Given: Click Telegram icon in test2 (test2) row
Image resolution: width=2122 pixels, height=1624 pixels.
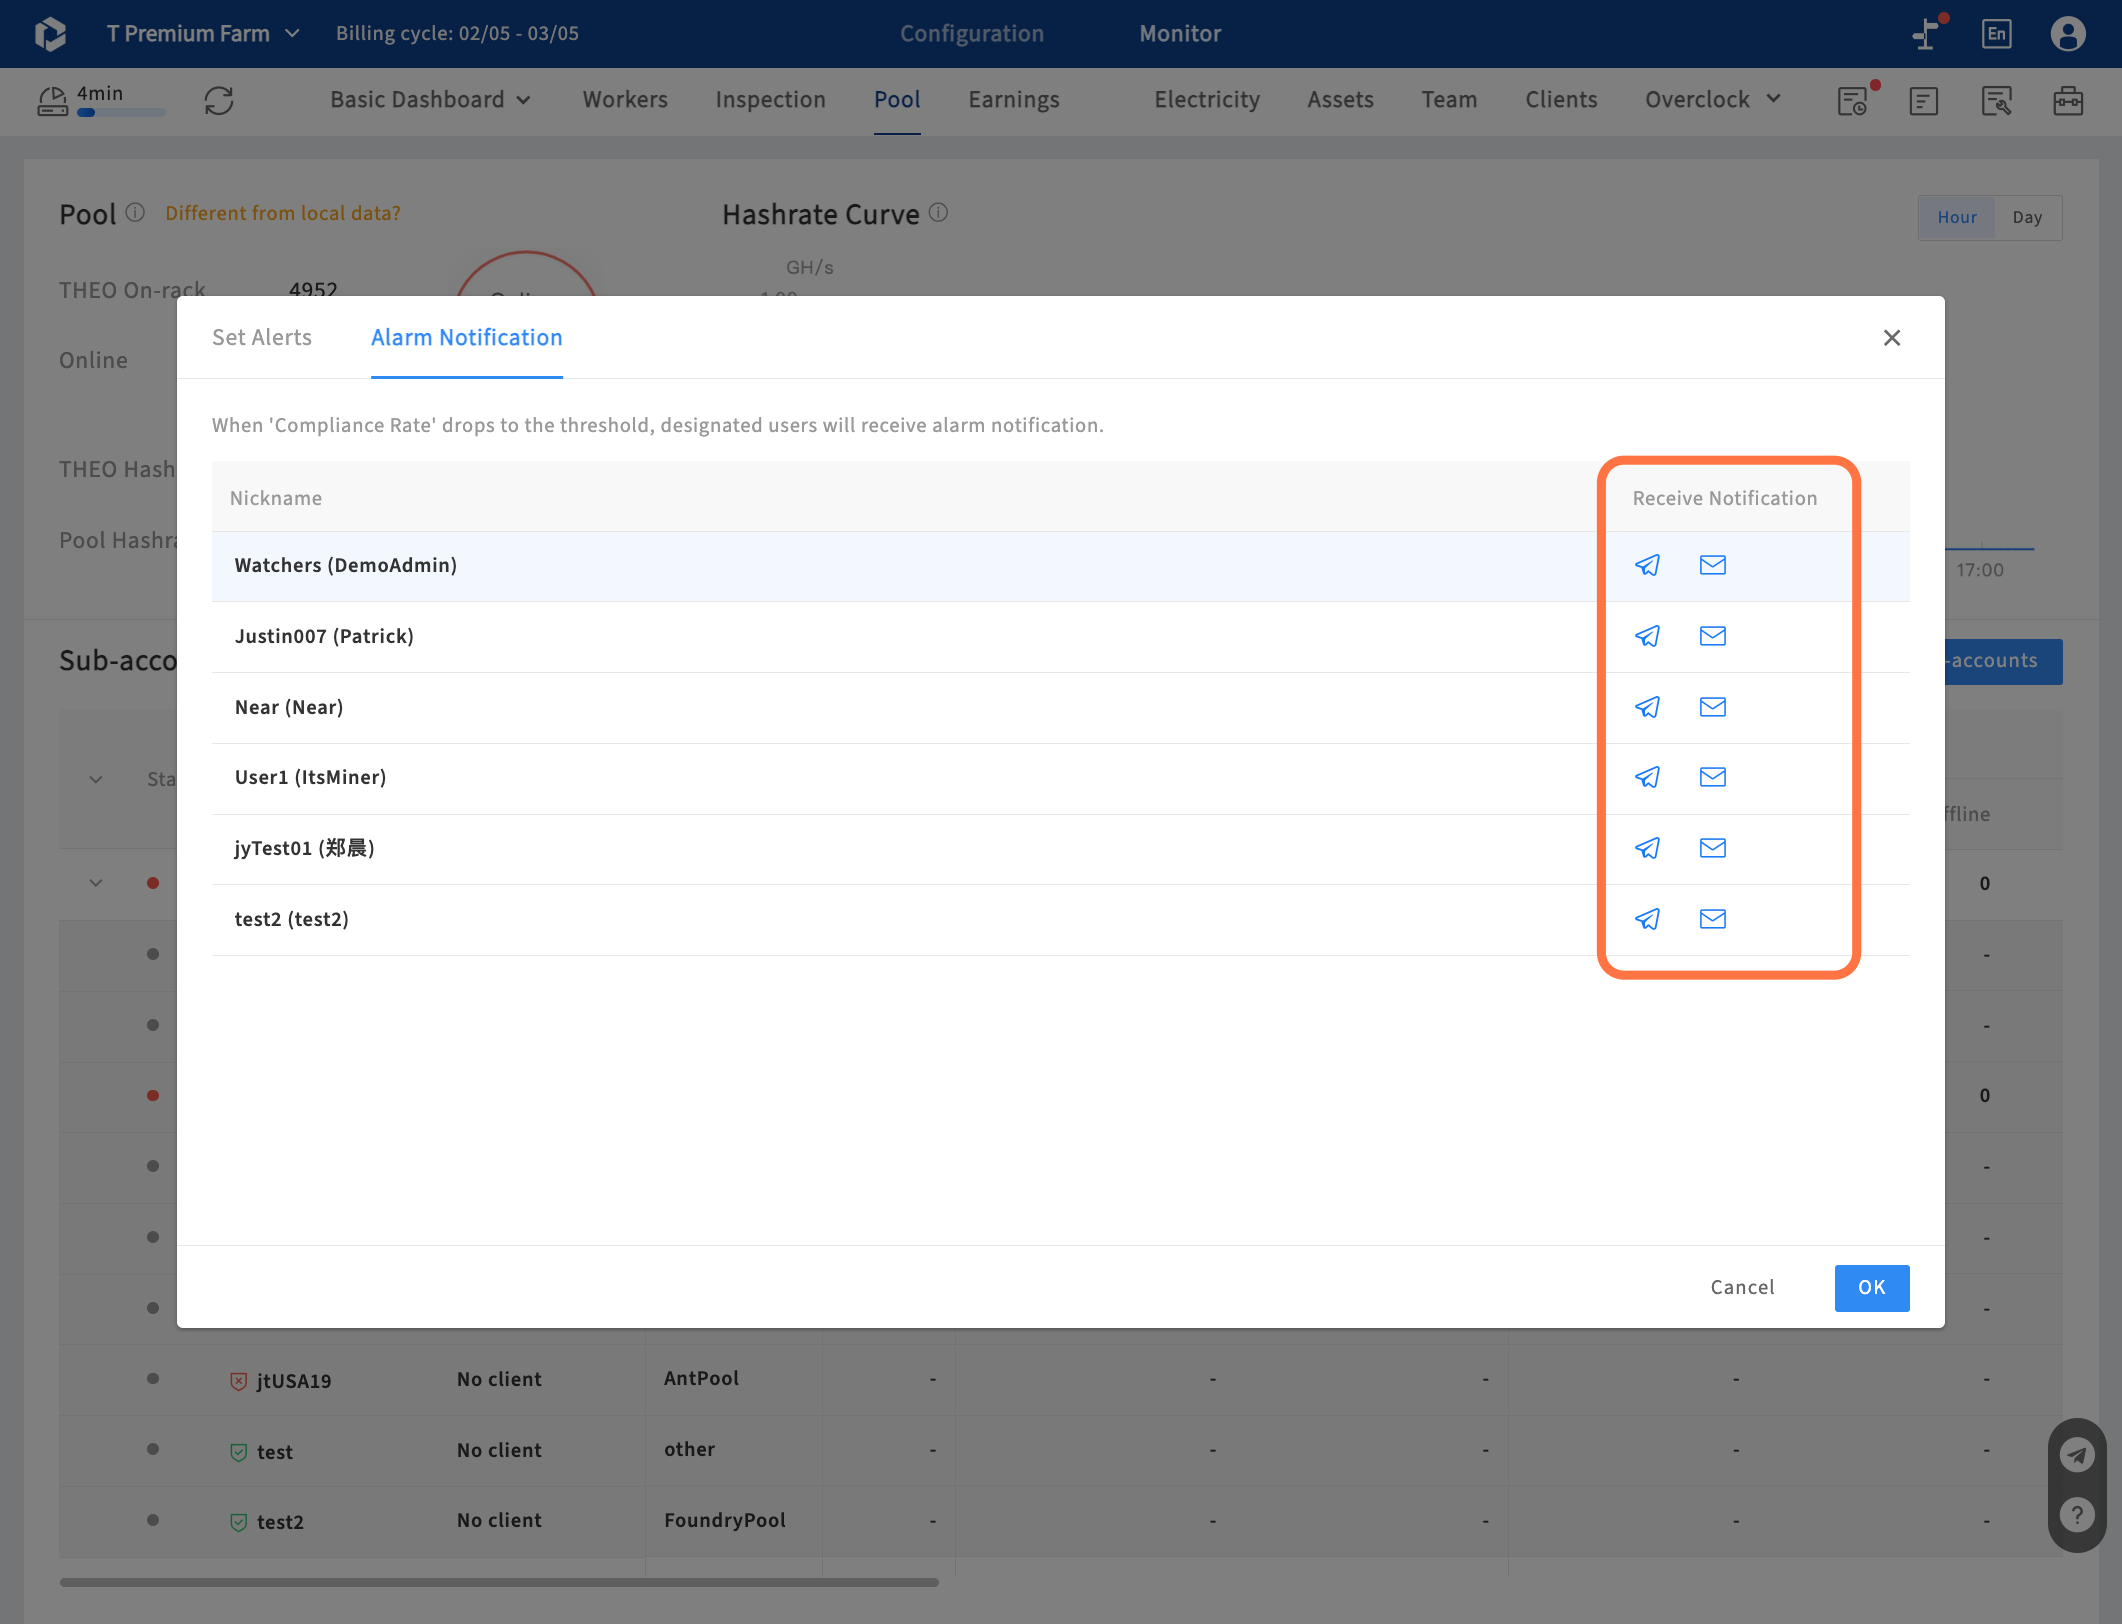Looking at the screenshot, I should (x=1647, y=919).
